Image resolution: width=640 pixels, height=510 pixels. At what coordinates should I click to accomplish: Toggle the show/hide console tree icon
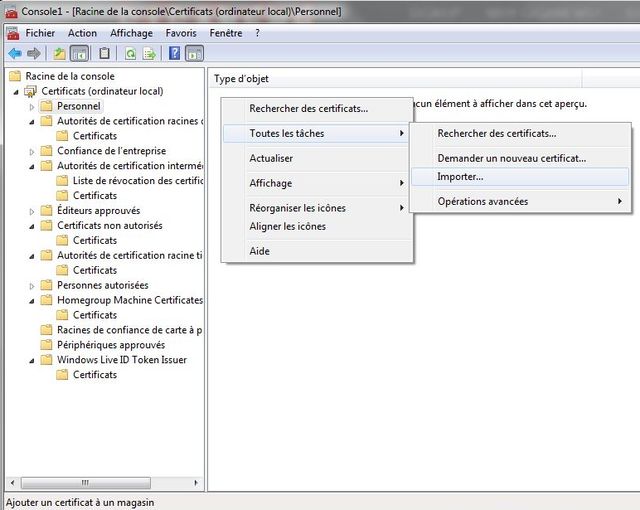pos(79,53)
